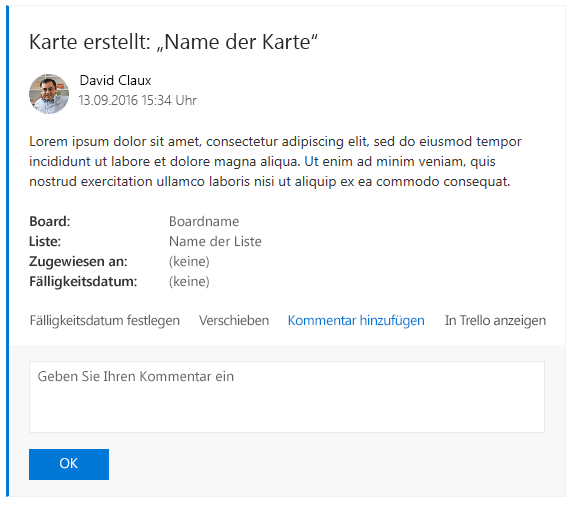Click the Name der Liste value

tap(215, 242)
